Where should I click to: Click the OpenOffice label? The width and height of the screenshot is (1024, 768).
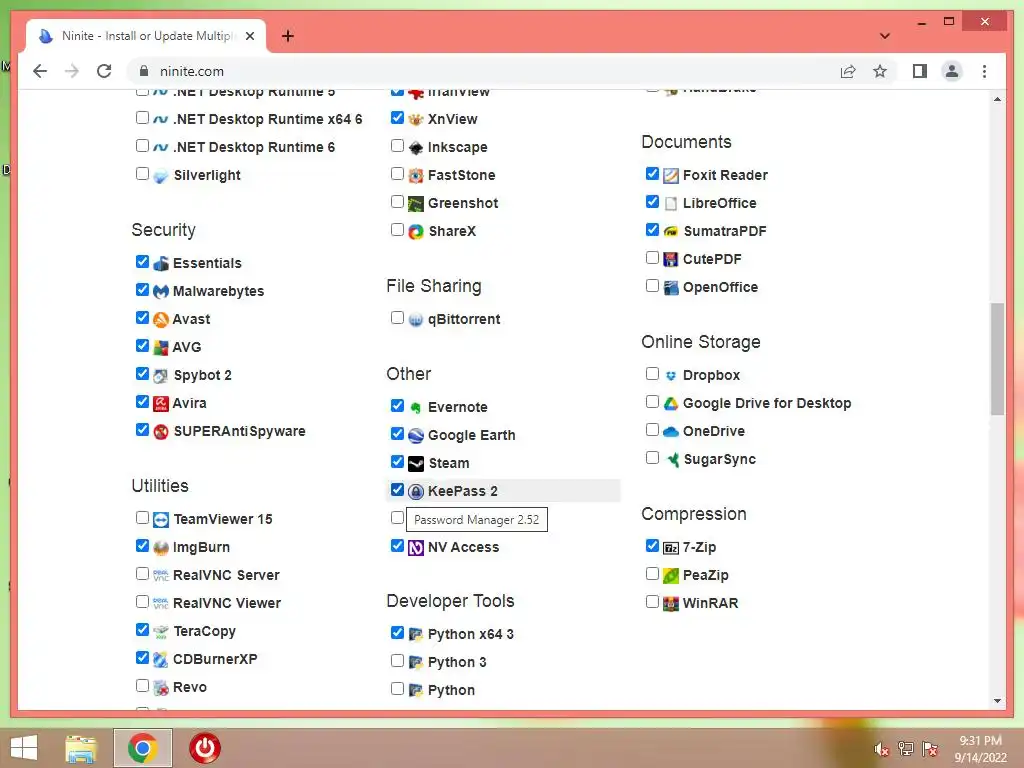pos(720,287)
